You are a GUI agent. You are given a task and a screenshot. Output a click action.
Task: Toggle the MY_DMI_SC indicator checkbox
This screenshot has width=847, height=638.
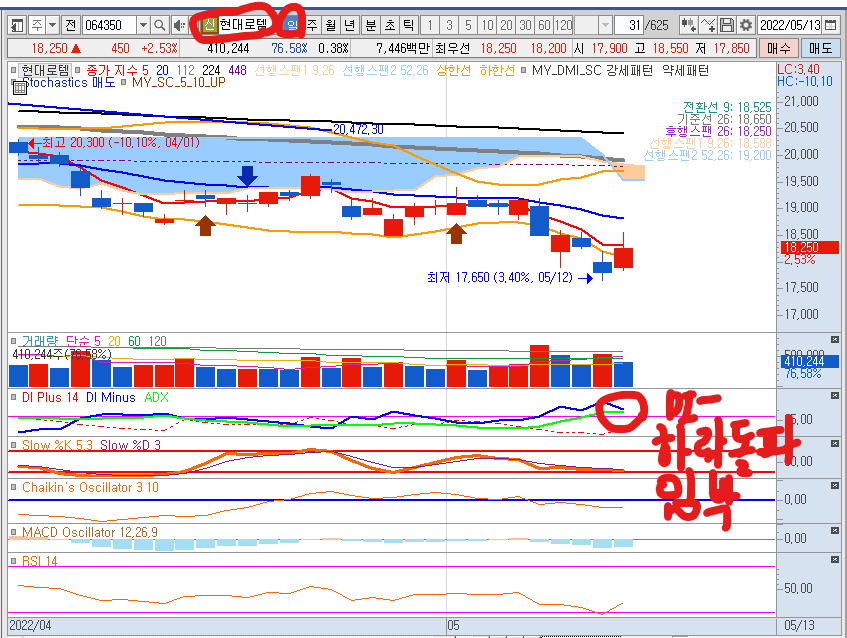pyautogui.click(x=523, y=70)
